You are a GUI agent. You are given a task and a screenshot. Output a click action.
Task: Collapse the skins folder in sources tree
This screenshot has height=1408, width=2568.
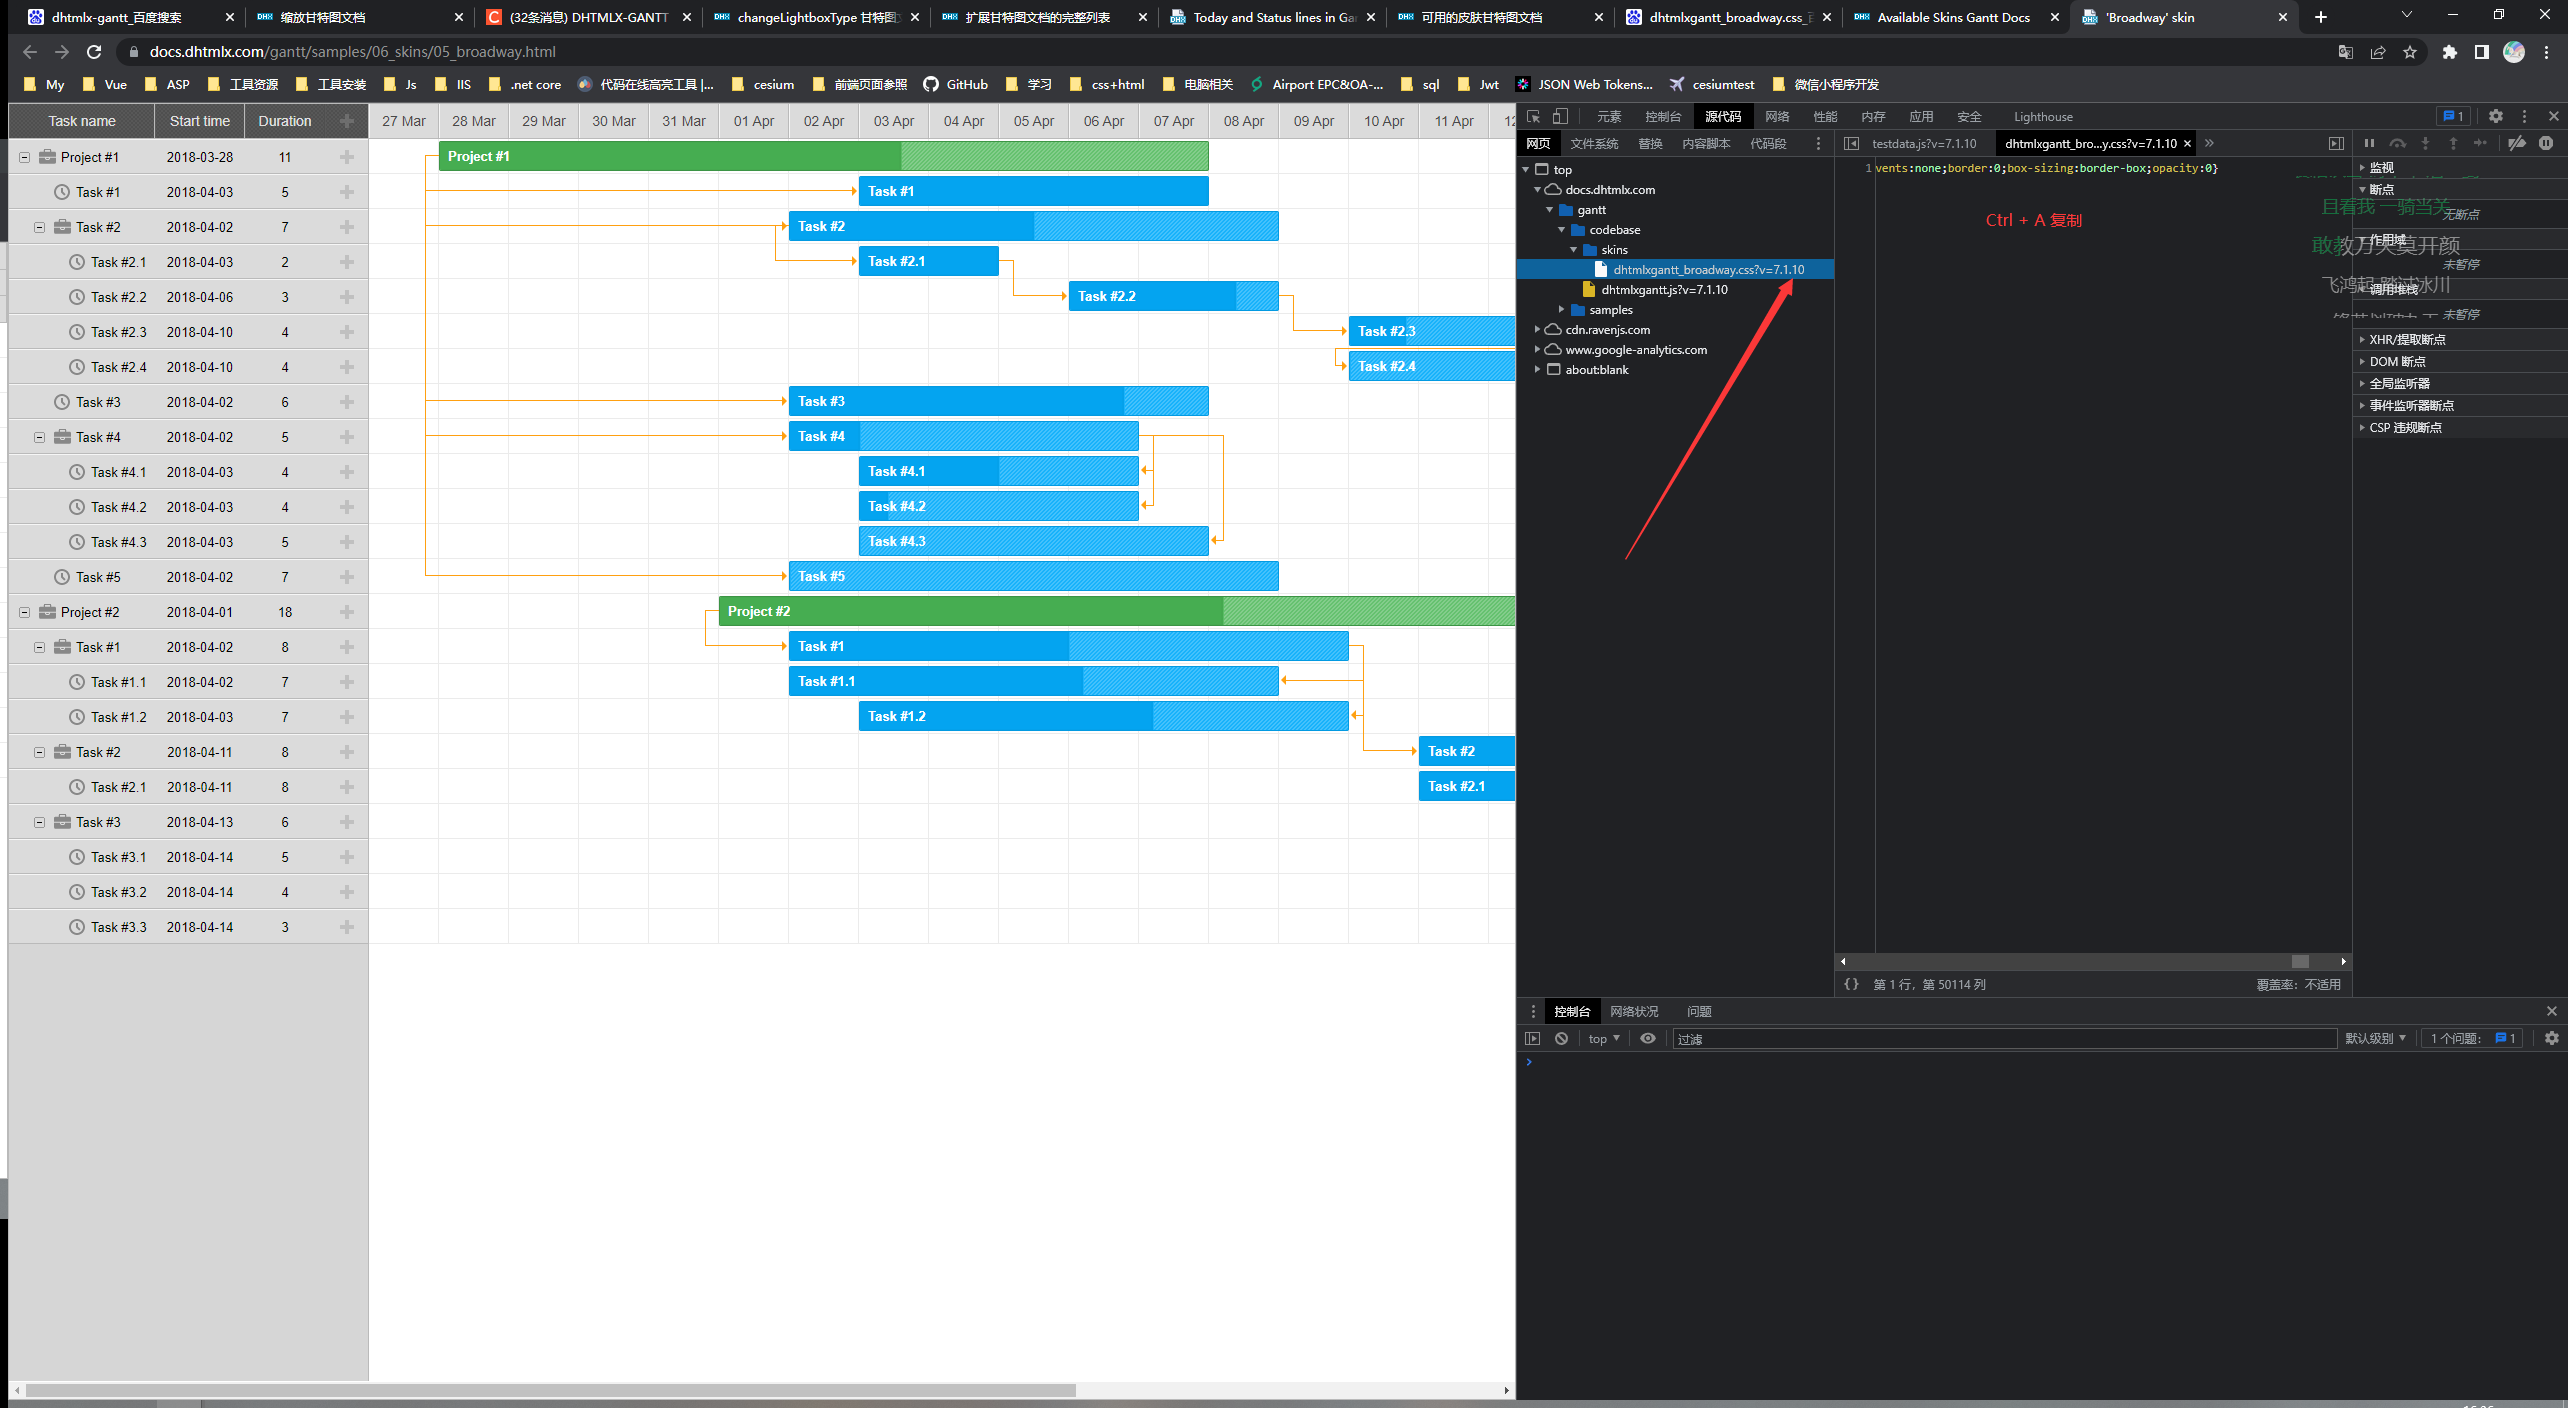(1574, 250)
